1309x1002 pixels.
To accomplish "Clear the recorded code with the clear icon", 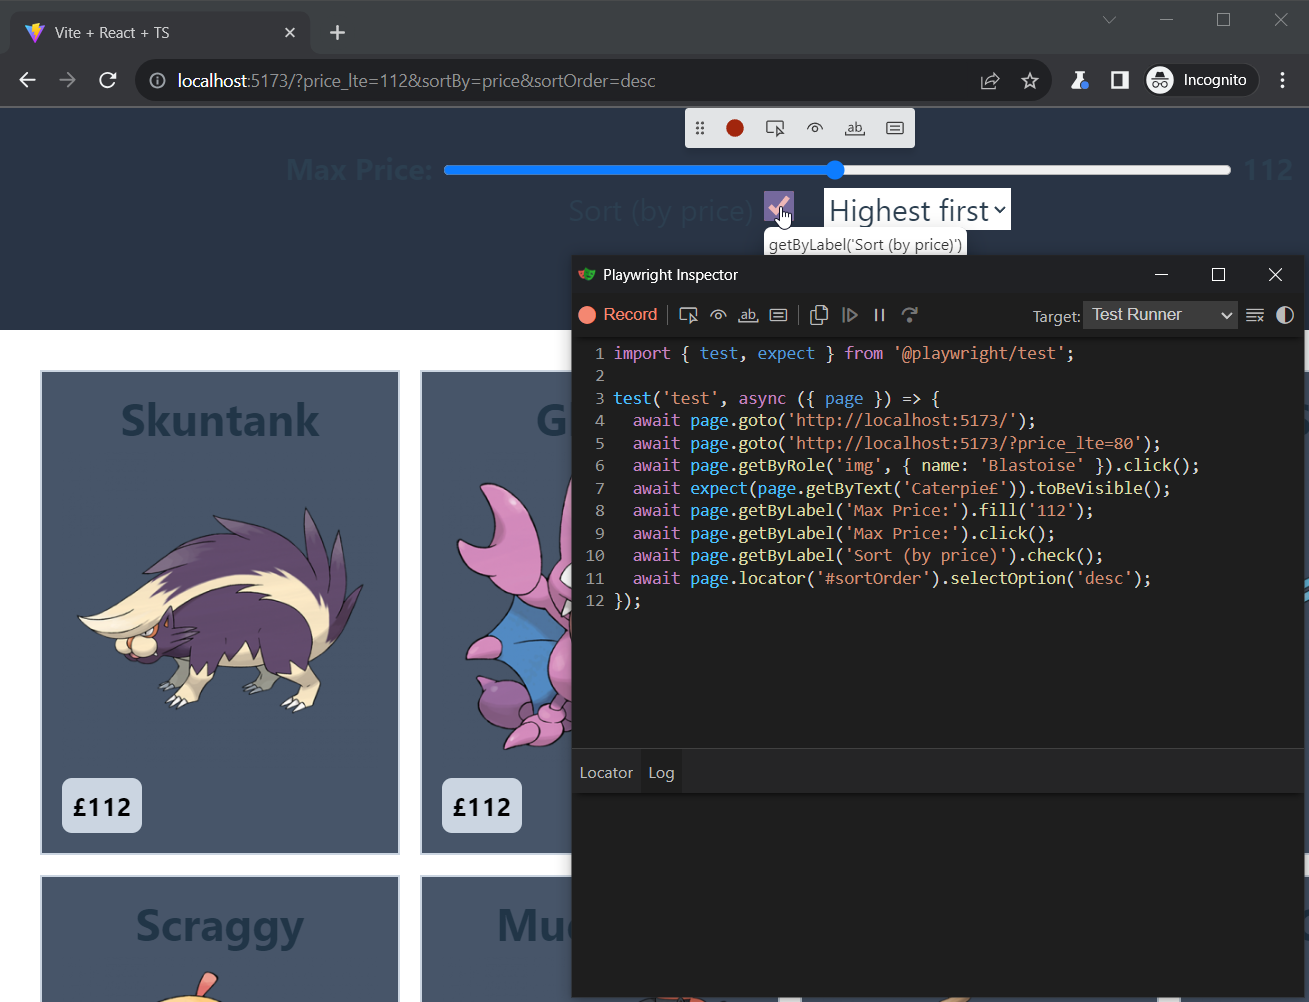I will (1255, 315).
